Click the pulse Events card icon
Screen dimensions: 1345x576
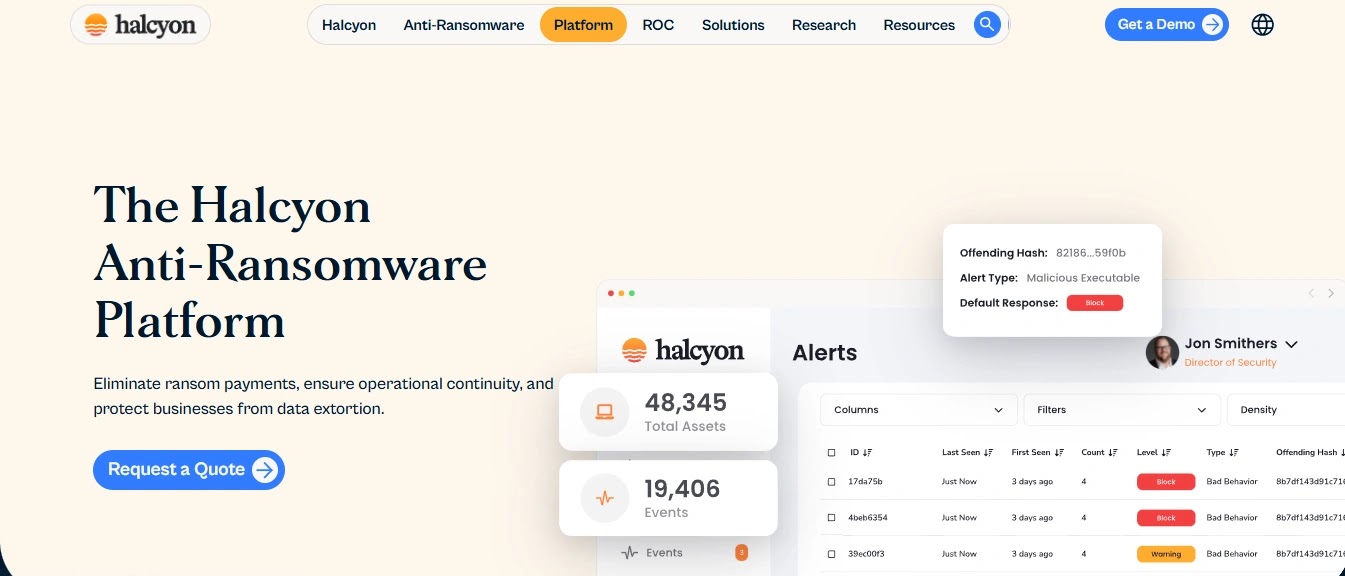[x=605, y=497]
